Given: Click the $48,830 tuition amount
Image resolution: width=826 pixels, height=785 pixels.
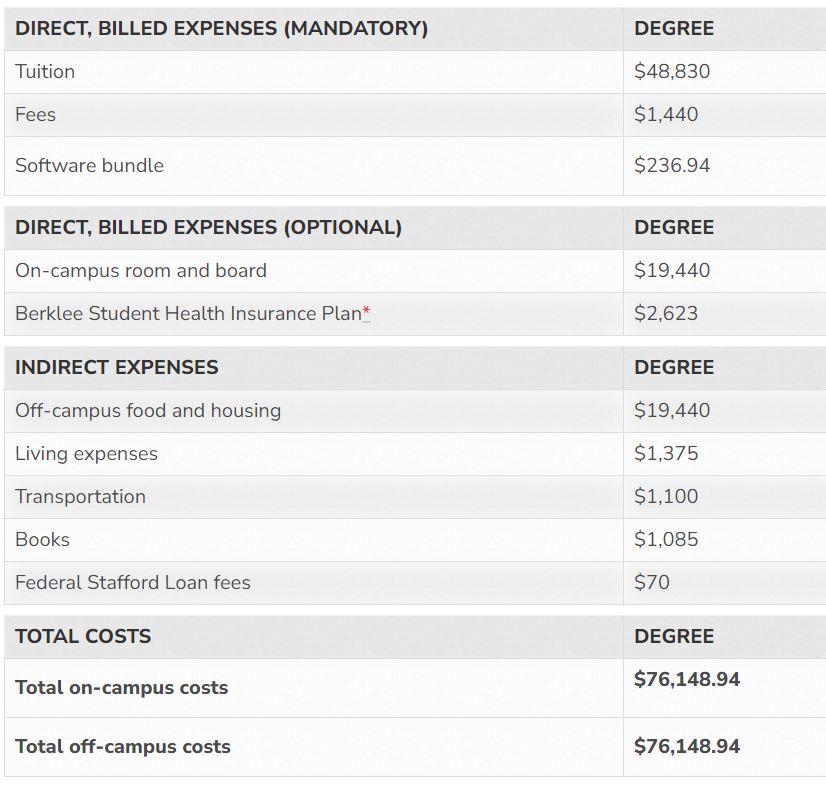Looking at the screenshot, I should tap(672, 72).
